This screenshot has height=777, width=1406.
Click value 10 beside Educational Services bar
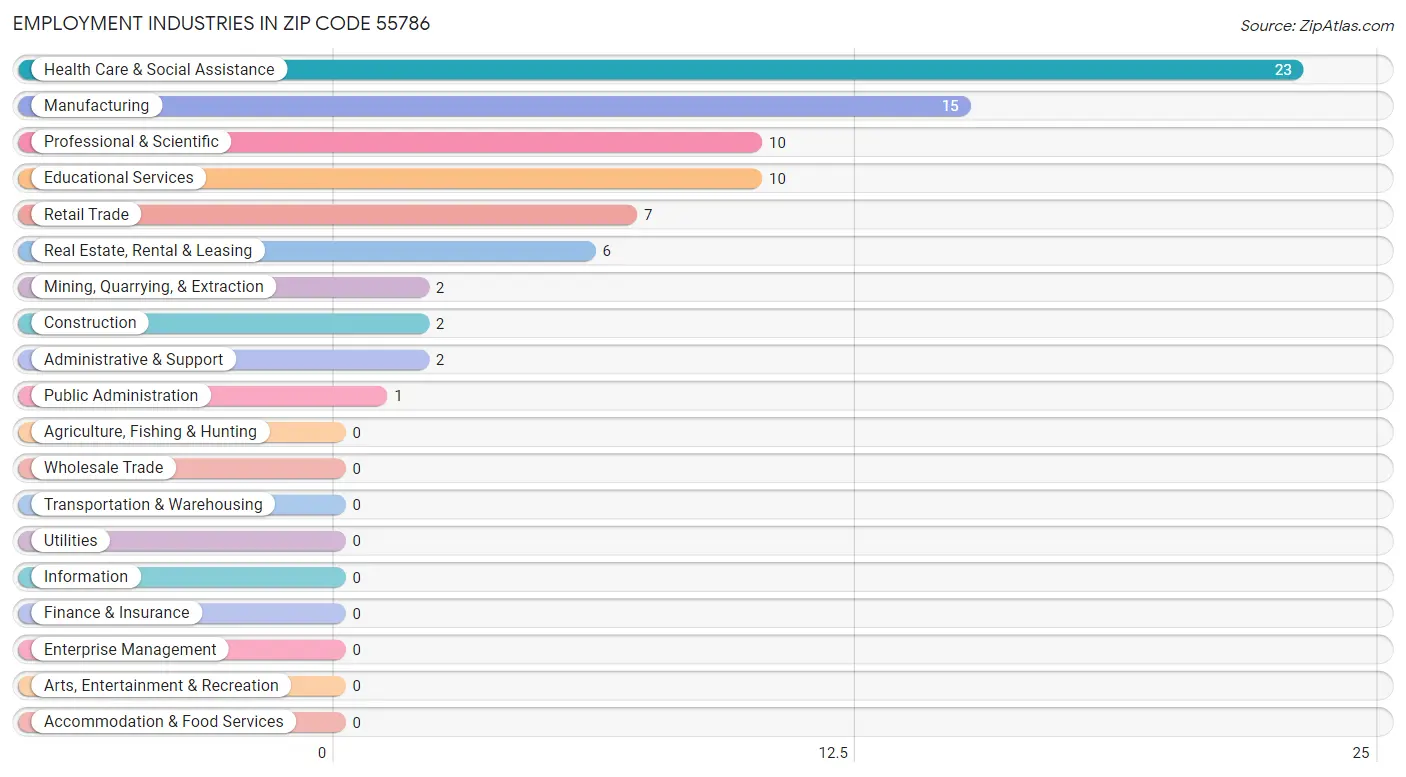(x=777, y=179)
